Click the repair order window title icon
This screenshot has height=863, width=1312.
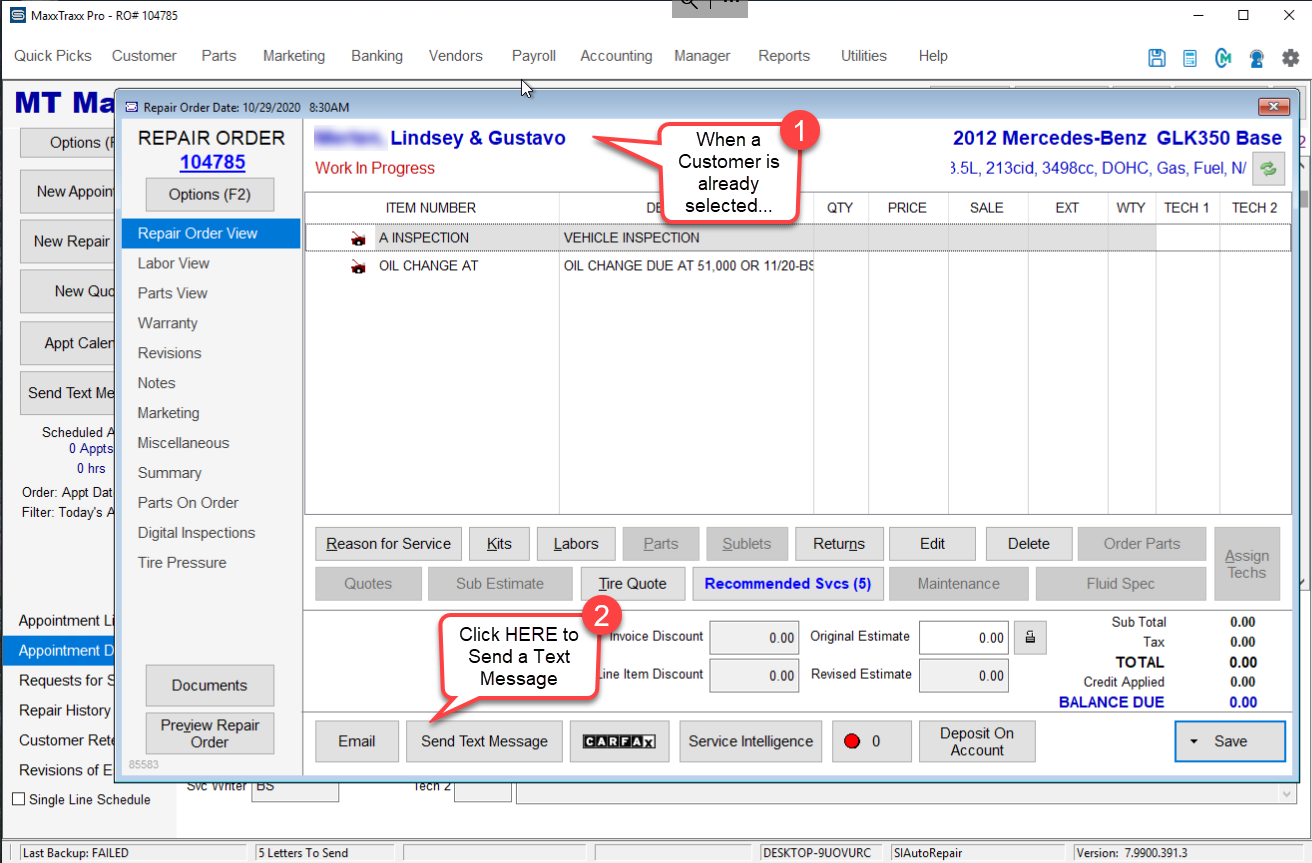point(131,107)
